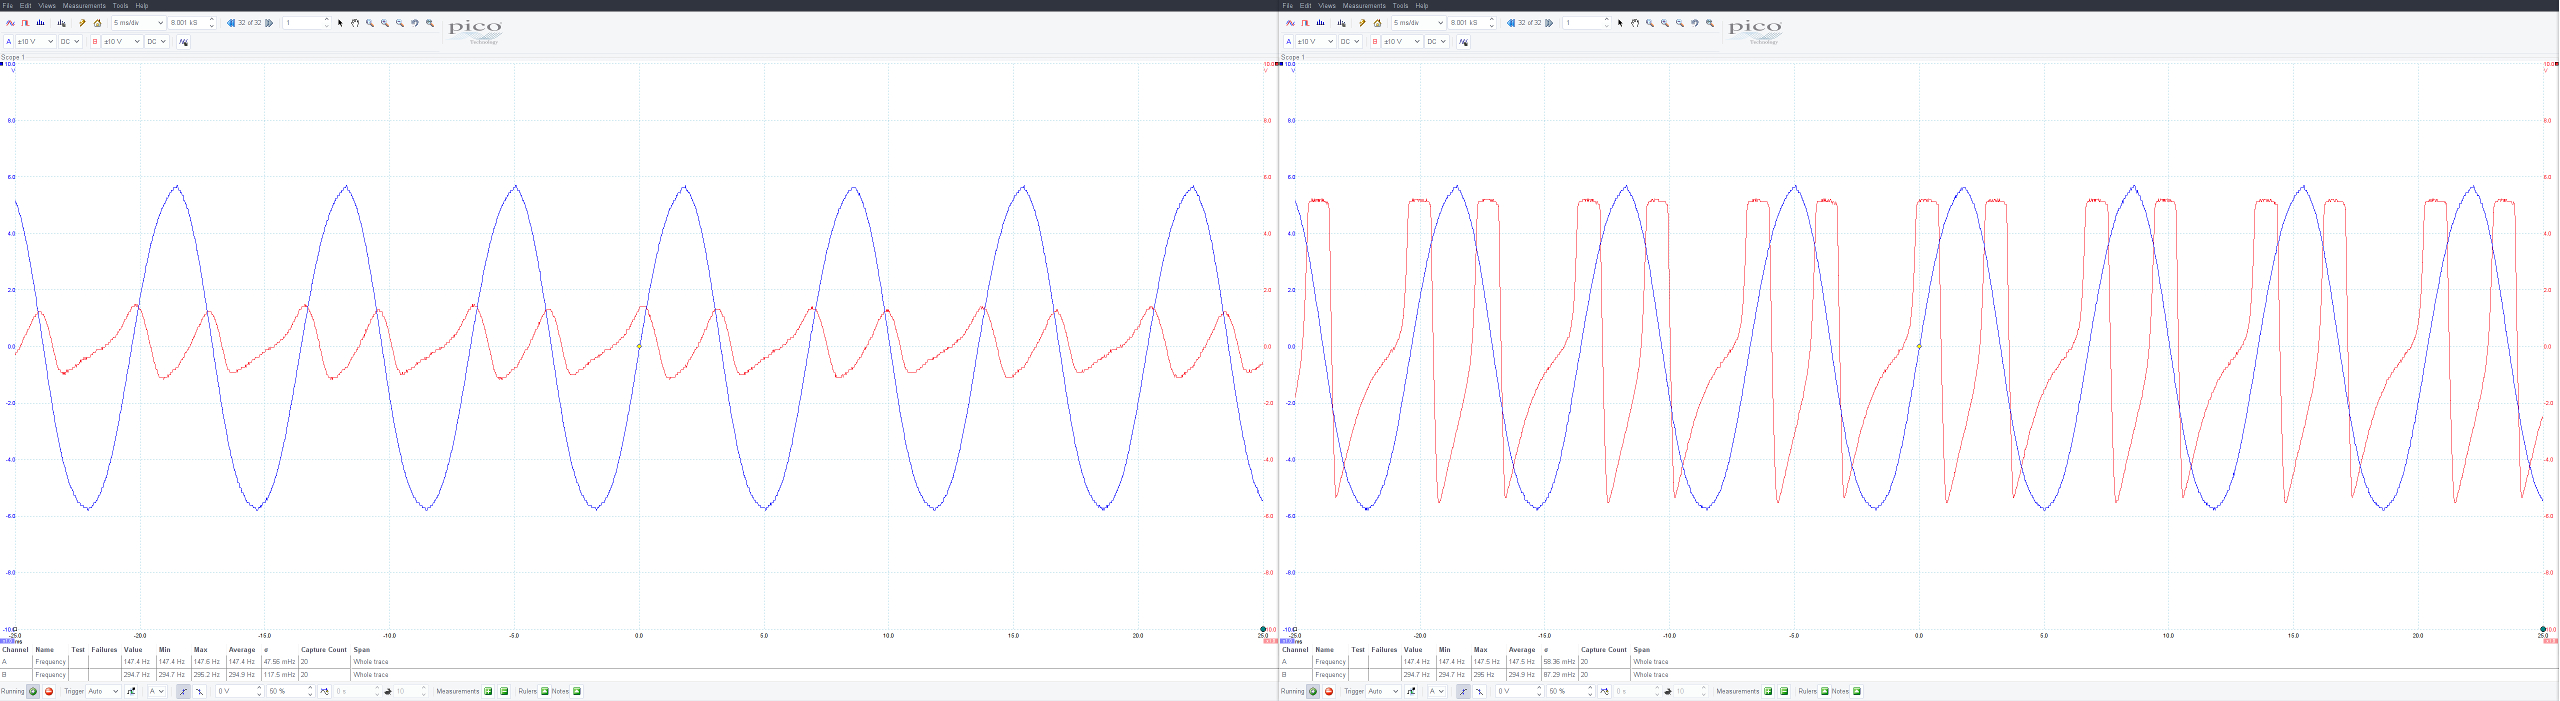Viewport: 2560px width, 701px height.
Task: Toggle channel B button in right window
Action: point(1375,42)
